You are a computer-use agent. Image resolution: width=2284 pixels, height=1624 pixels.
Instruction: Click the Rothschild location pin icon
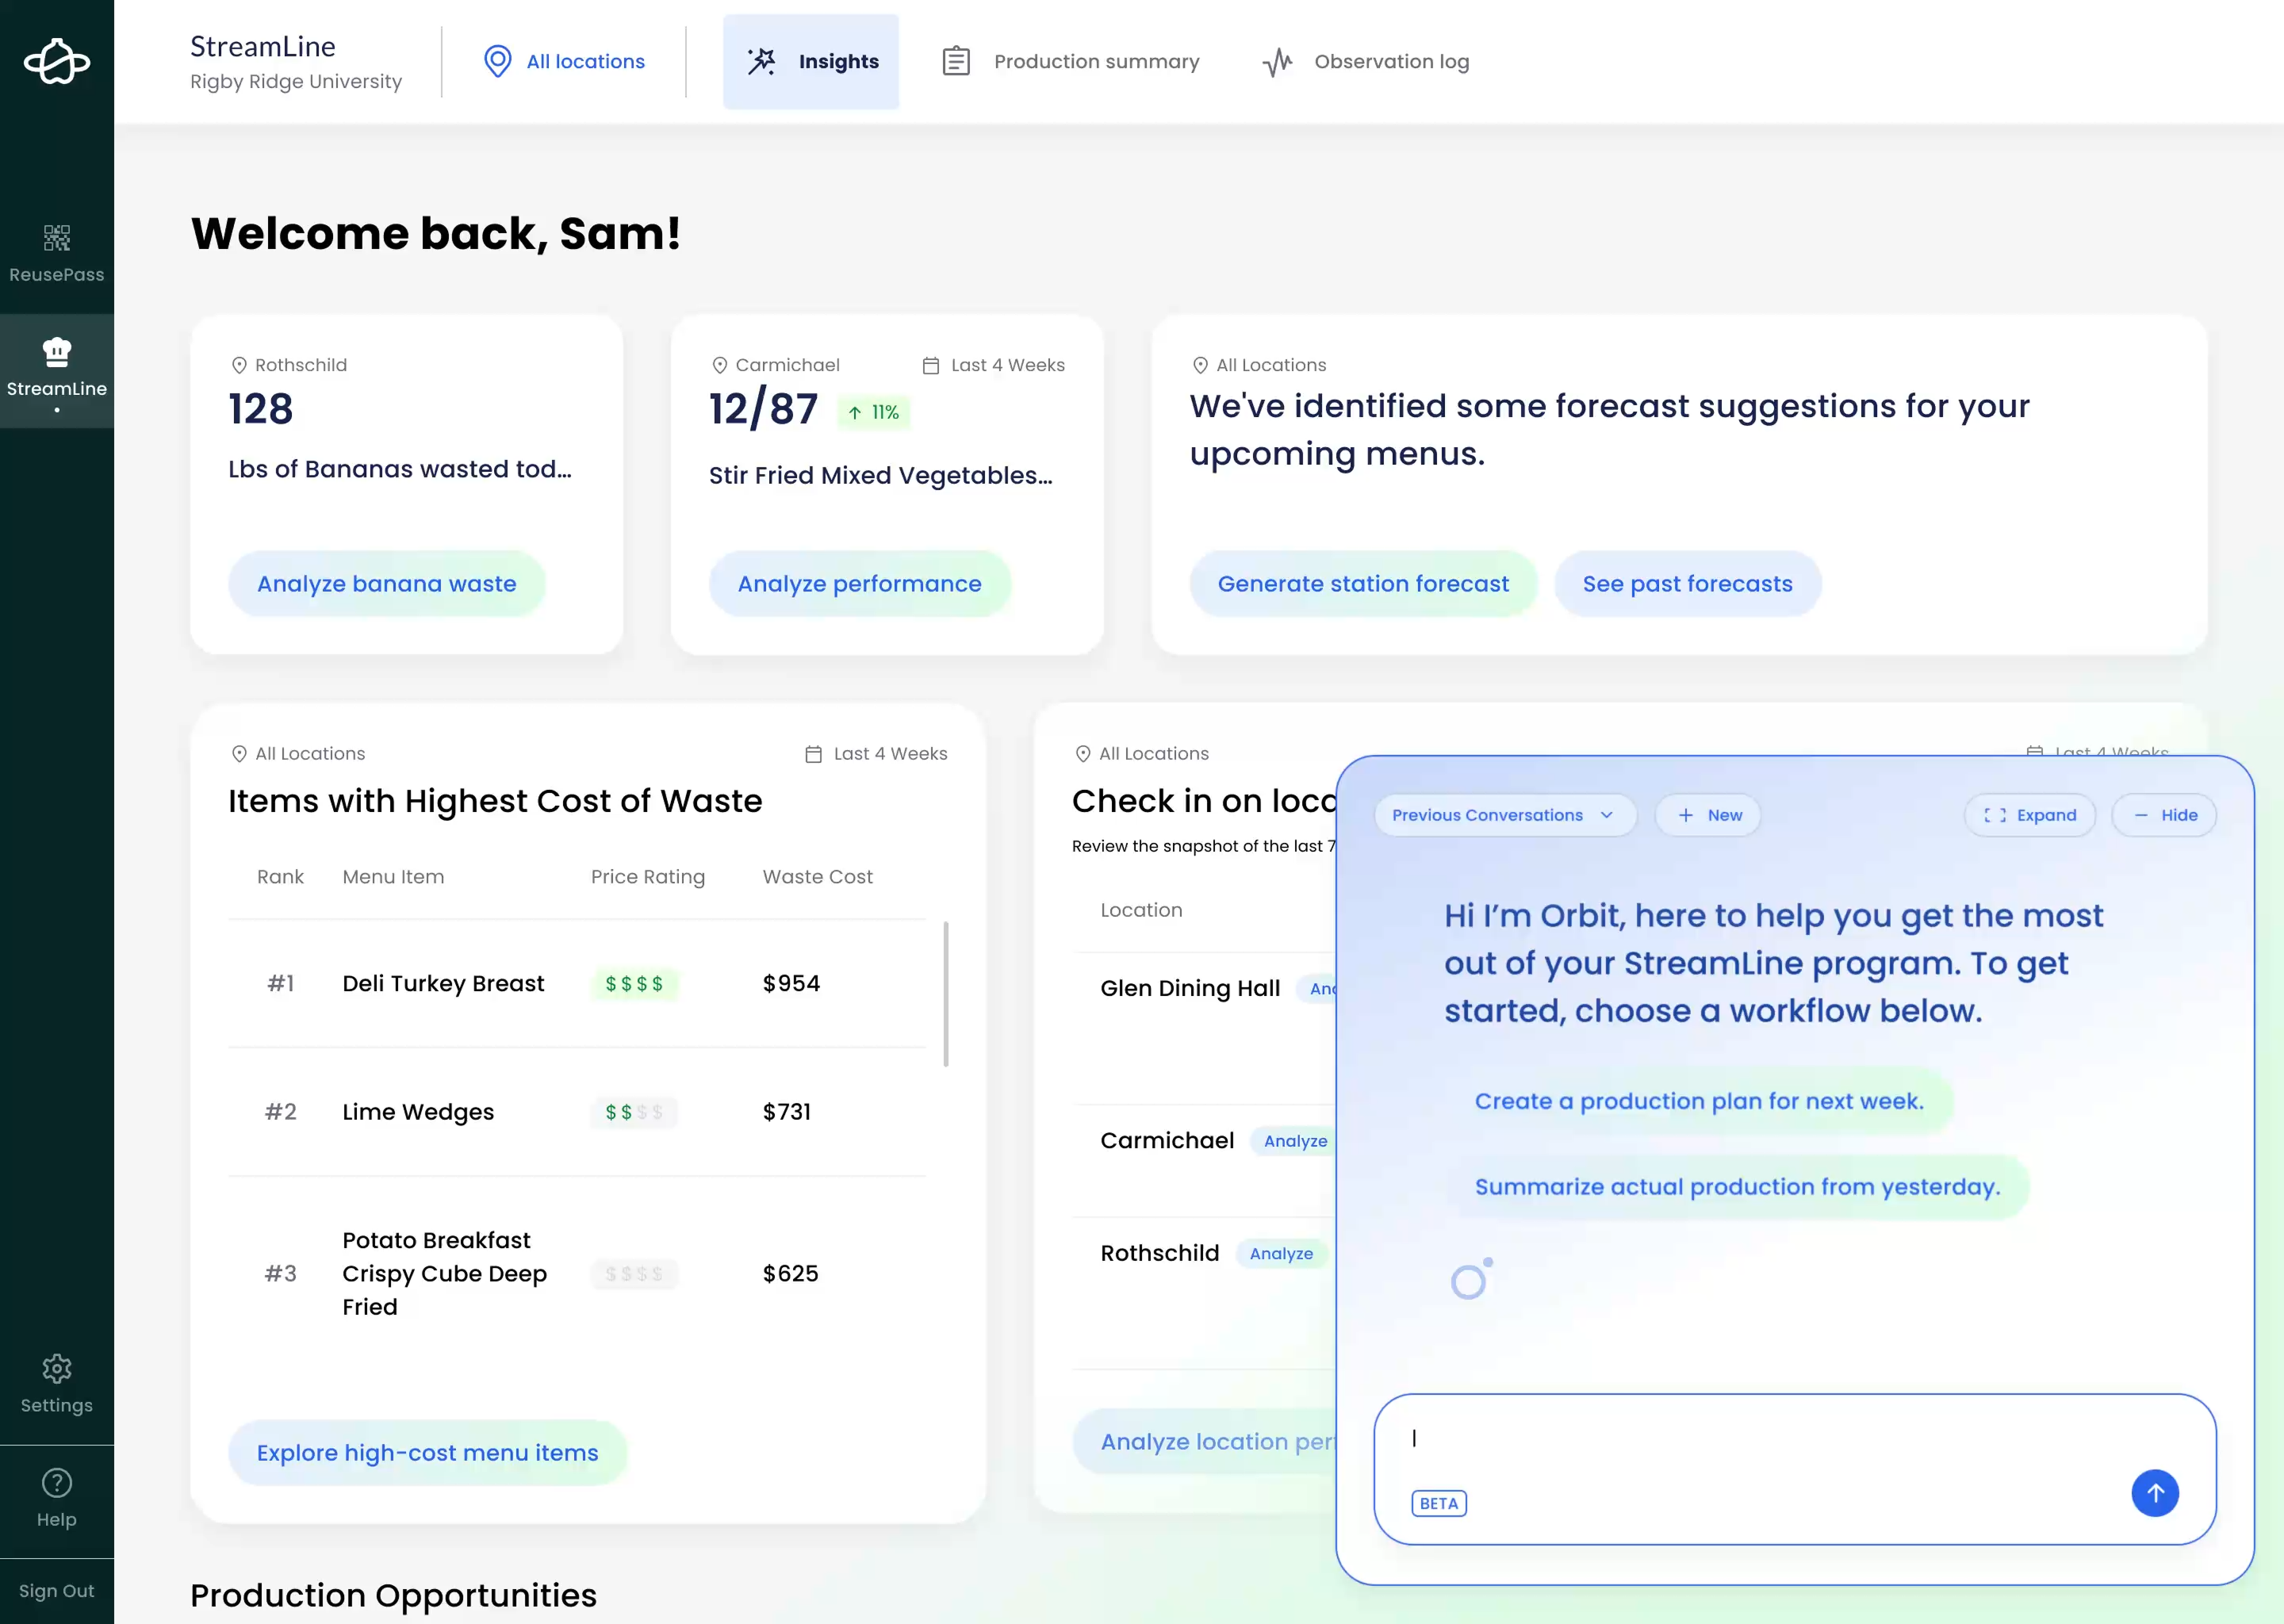coord(239,365)
